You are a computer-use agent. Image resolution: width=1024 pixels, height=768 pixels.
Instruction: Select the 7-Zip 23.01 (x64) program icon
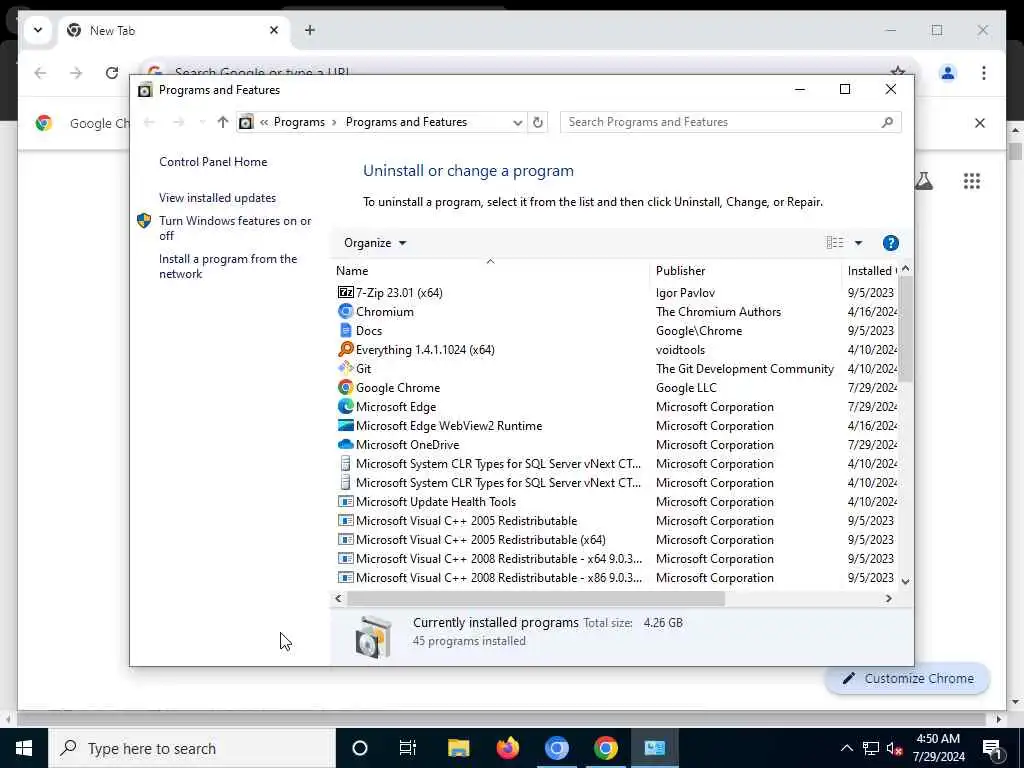[x=345, y=293]
